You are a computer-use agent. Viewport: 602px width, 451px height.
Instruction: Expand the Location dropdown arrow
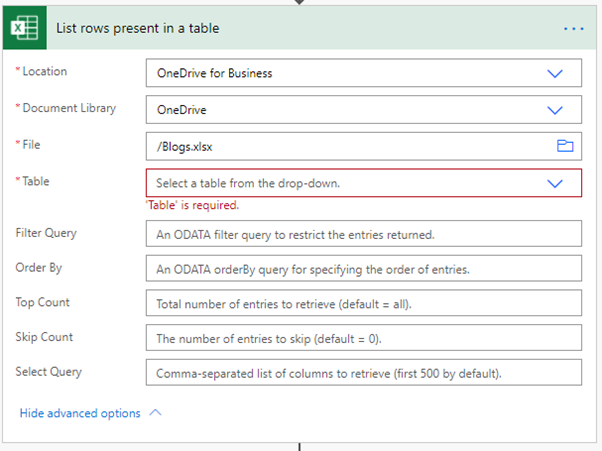click(x=555, y=73)
